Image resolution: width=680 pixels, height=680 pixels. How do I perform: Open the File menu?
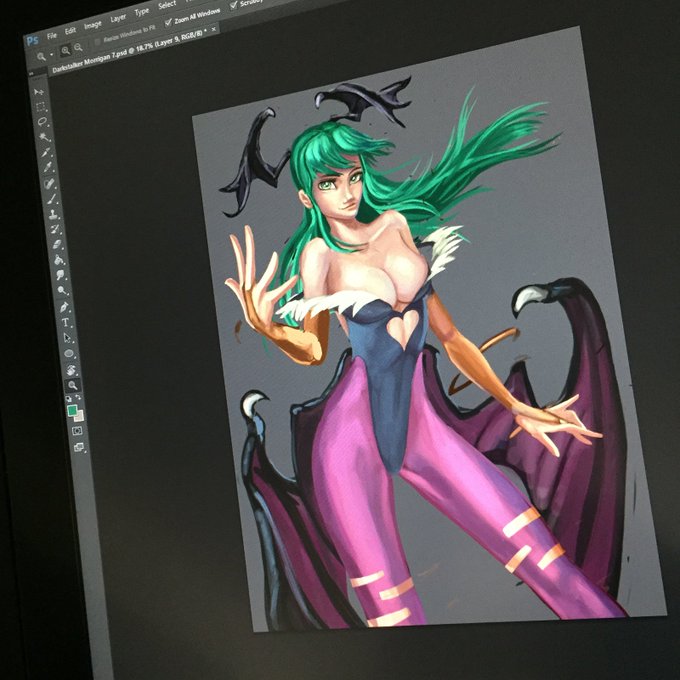pos(52,36)
